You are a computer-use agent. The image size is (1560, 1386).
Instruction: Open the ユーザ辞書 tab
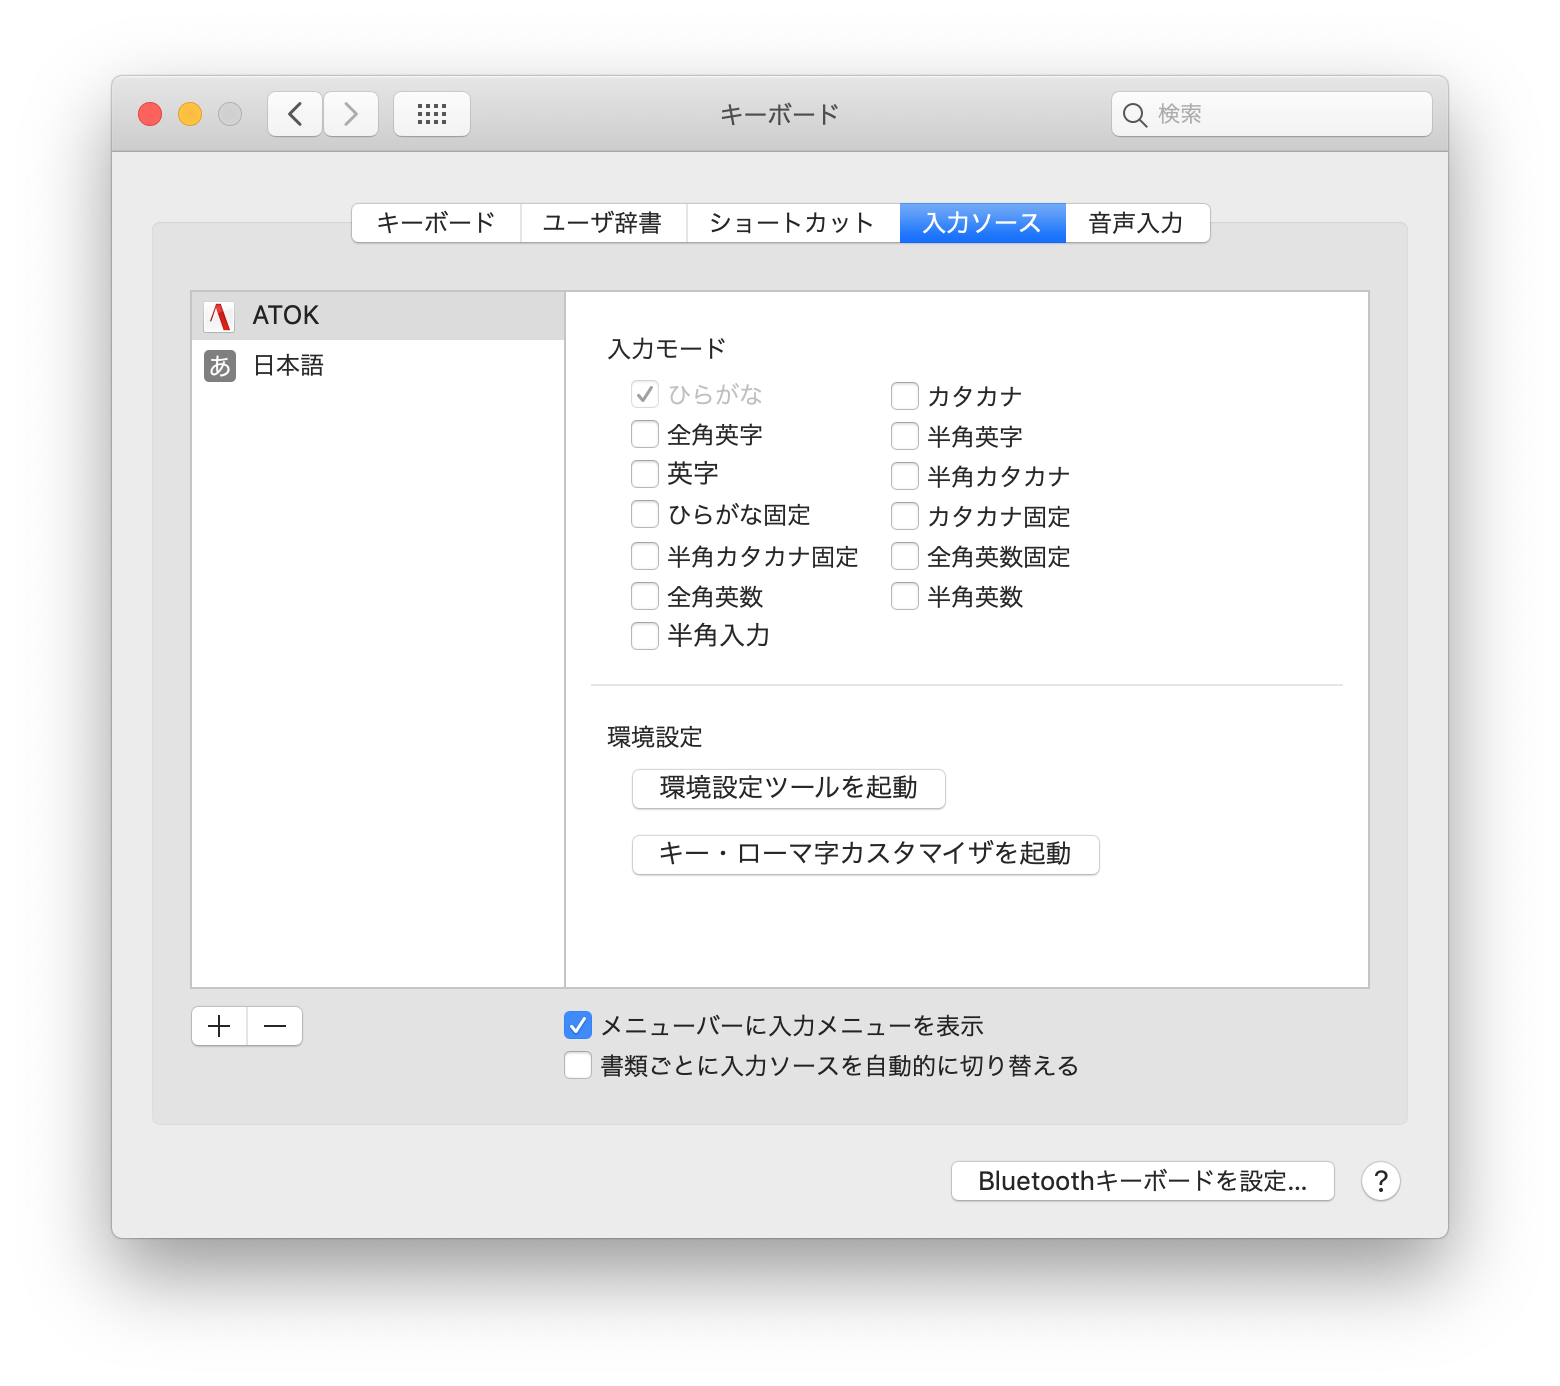click(603, 223)
